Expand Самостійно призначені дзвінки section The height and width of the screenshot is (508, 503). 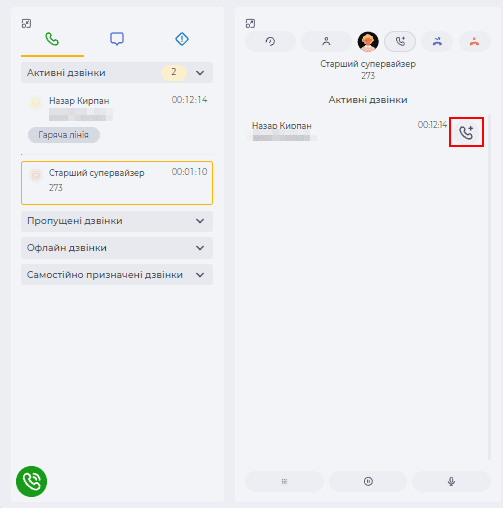[117, 275]
